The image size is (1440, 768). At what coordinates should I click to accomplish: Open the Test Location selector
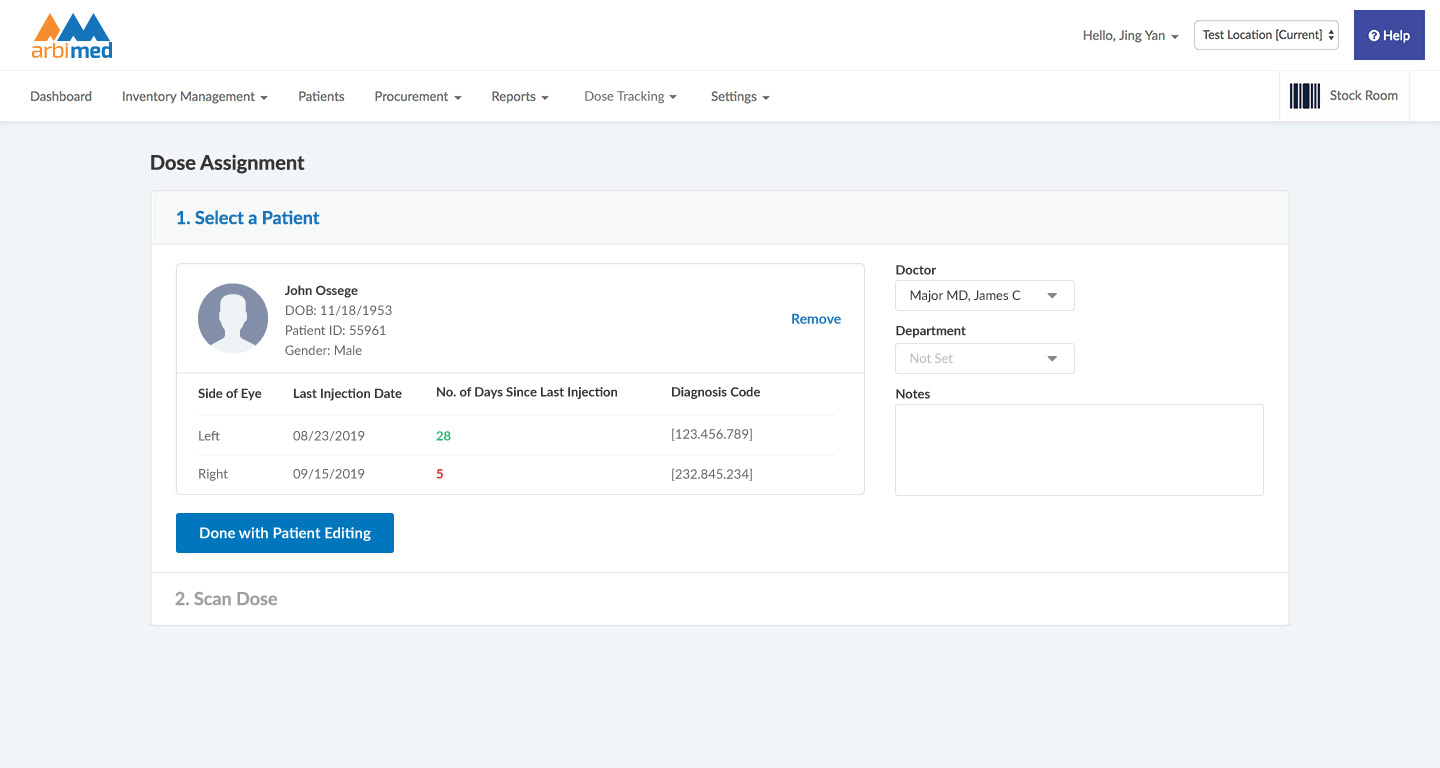pyautogui.click(x=1266, y=35)
